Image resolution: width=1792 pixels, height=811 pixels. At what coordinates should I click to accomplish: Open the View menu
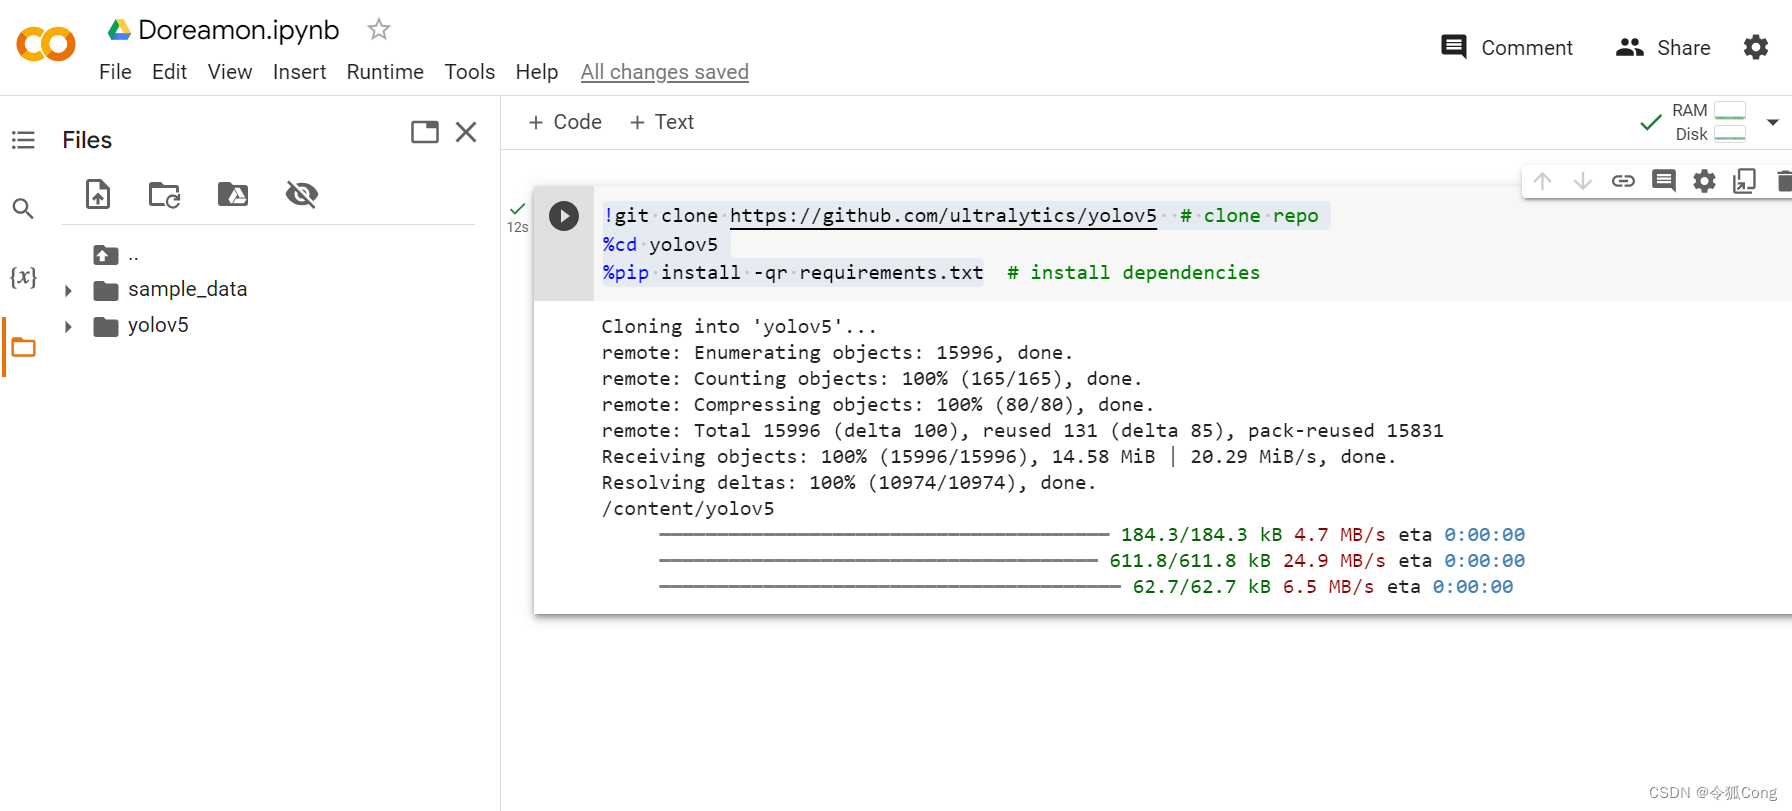click(230, 72)
